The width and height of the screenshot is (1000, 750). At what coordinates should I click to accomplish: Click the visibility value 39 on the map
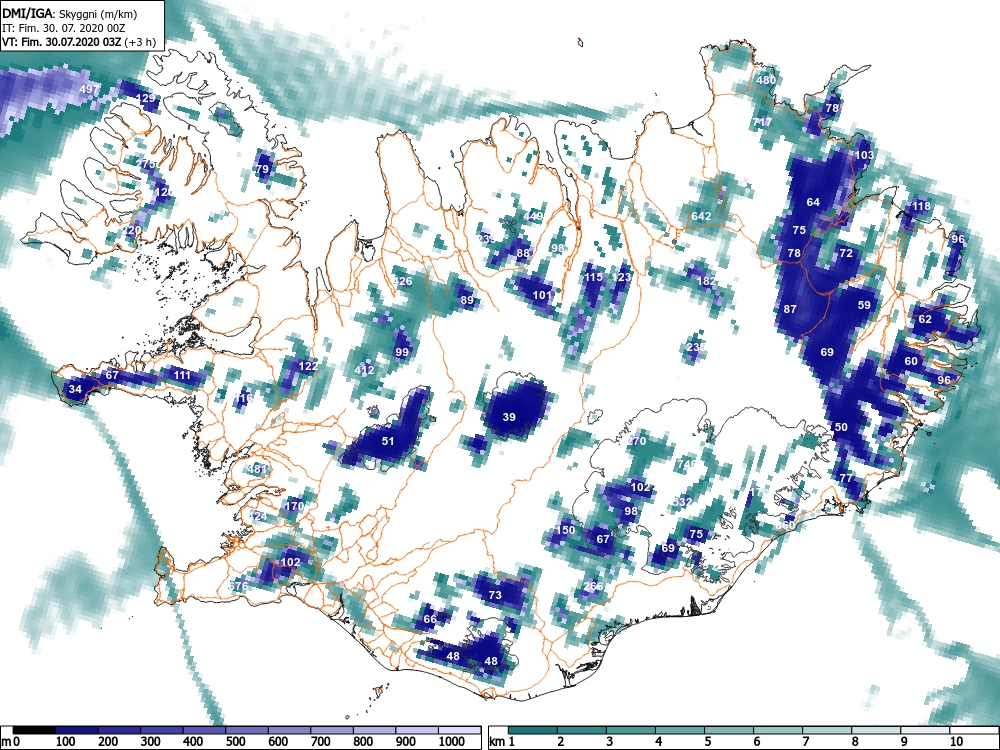tap(509, 417)
